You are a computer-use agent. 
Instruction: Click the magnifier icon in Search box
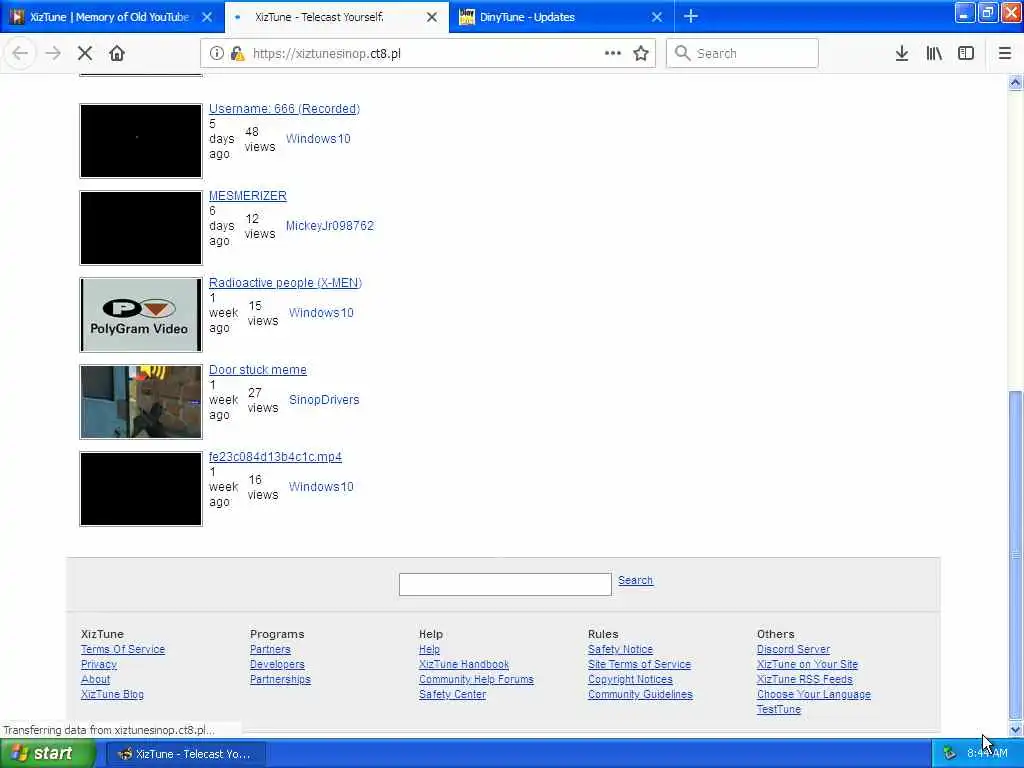point(682,54)
